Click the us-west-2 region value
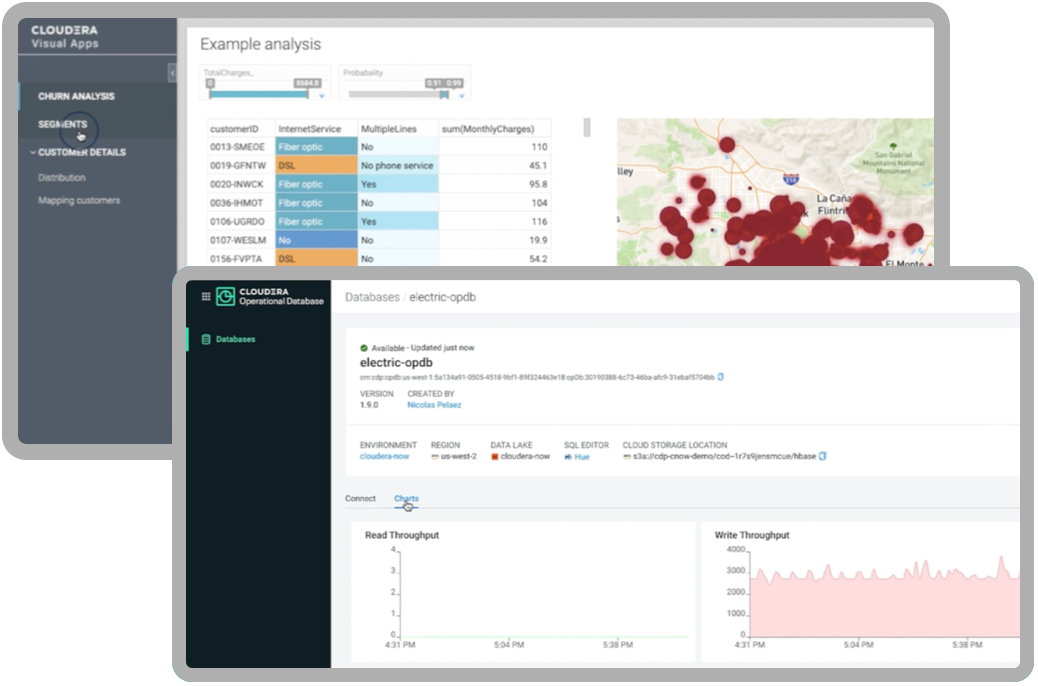This screenshot has width=1038, height=686. click(458, 457)
